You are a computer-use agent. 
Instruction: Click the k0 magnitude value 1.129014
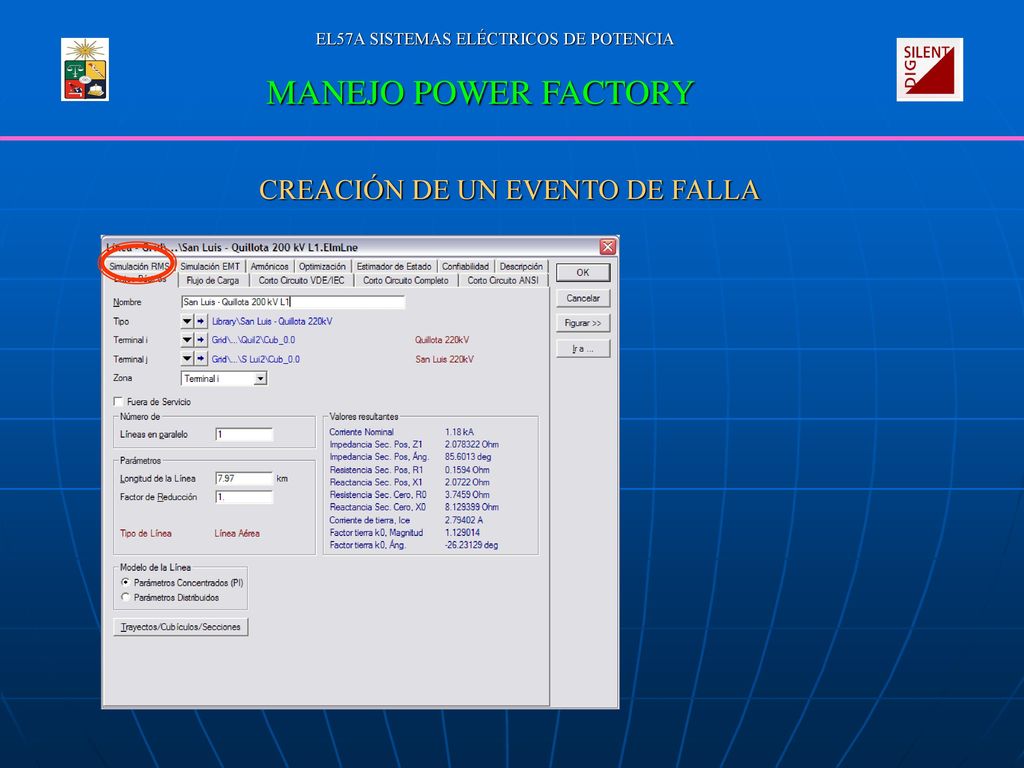pyautogui.click(x=462, y=532)
